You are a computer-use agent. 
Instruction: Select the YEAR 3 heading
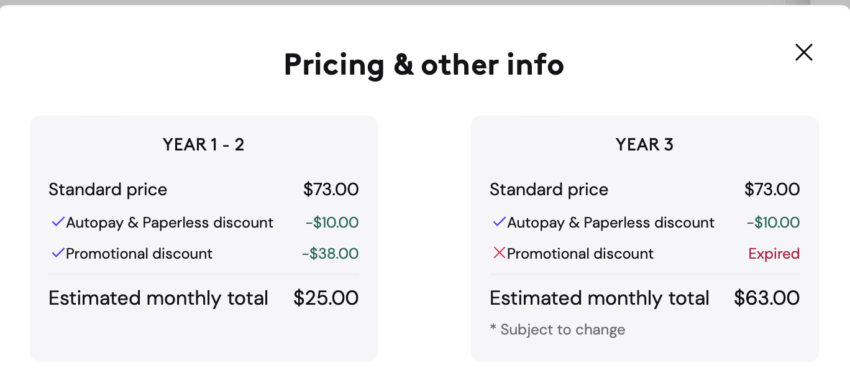pyautogui.click(x=645, y=145)
